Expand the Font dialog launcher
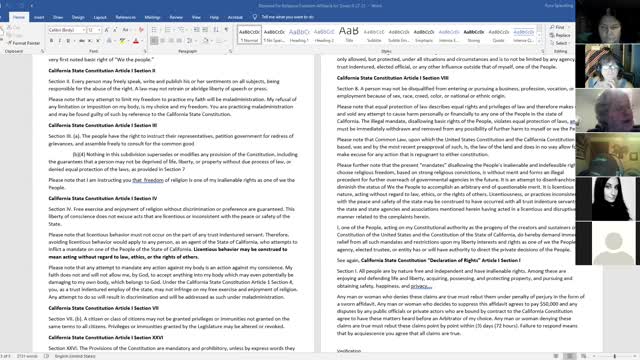Image resolution: width=640 pixels, height=360 pixels. click(x=145, y=51)
